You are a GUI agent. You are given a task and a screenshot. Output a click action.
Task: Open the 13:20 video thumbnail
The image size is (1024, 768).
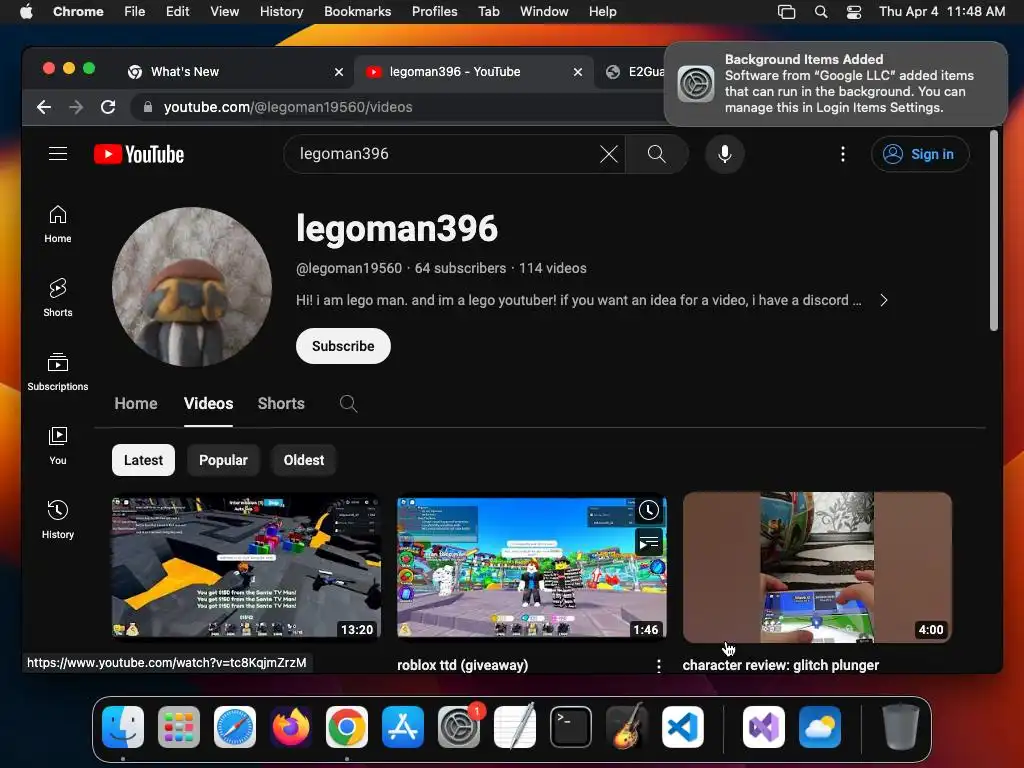(246, 567)
